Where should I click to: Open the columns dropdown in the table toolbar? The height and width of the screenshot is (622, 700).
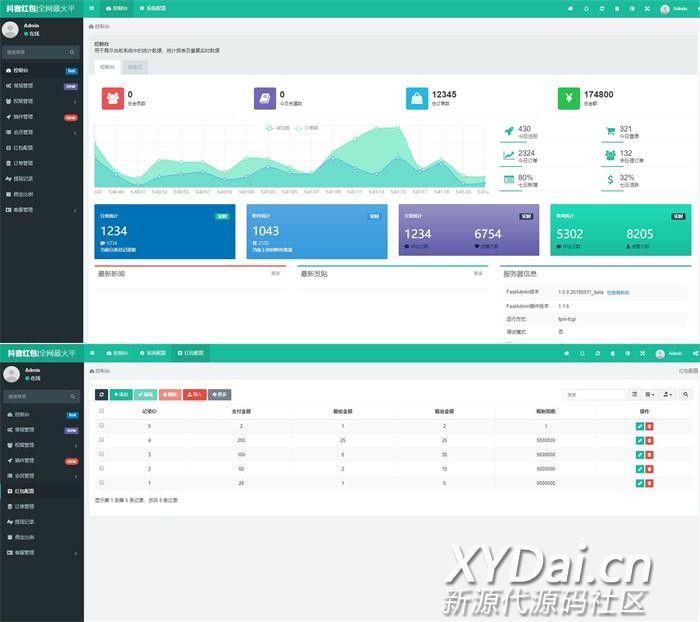click(x=651, y=395)
